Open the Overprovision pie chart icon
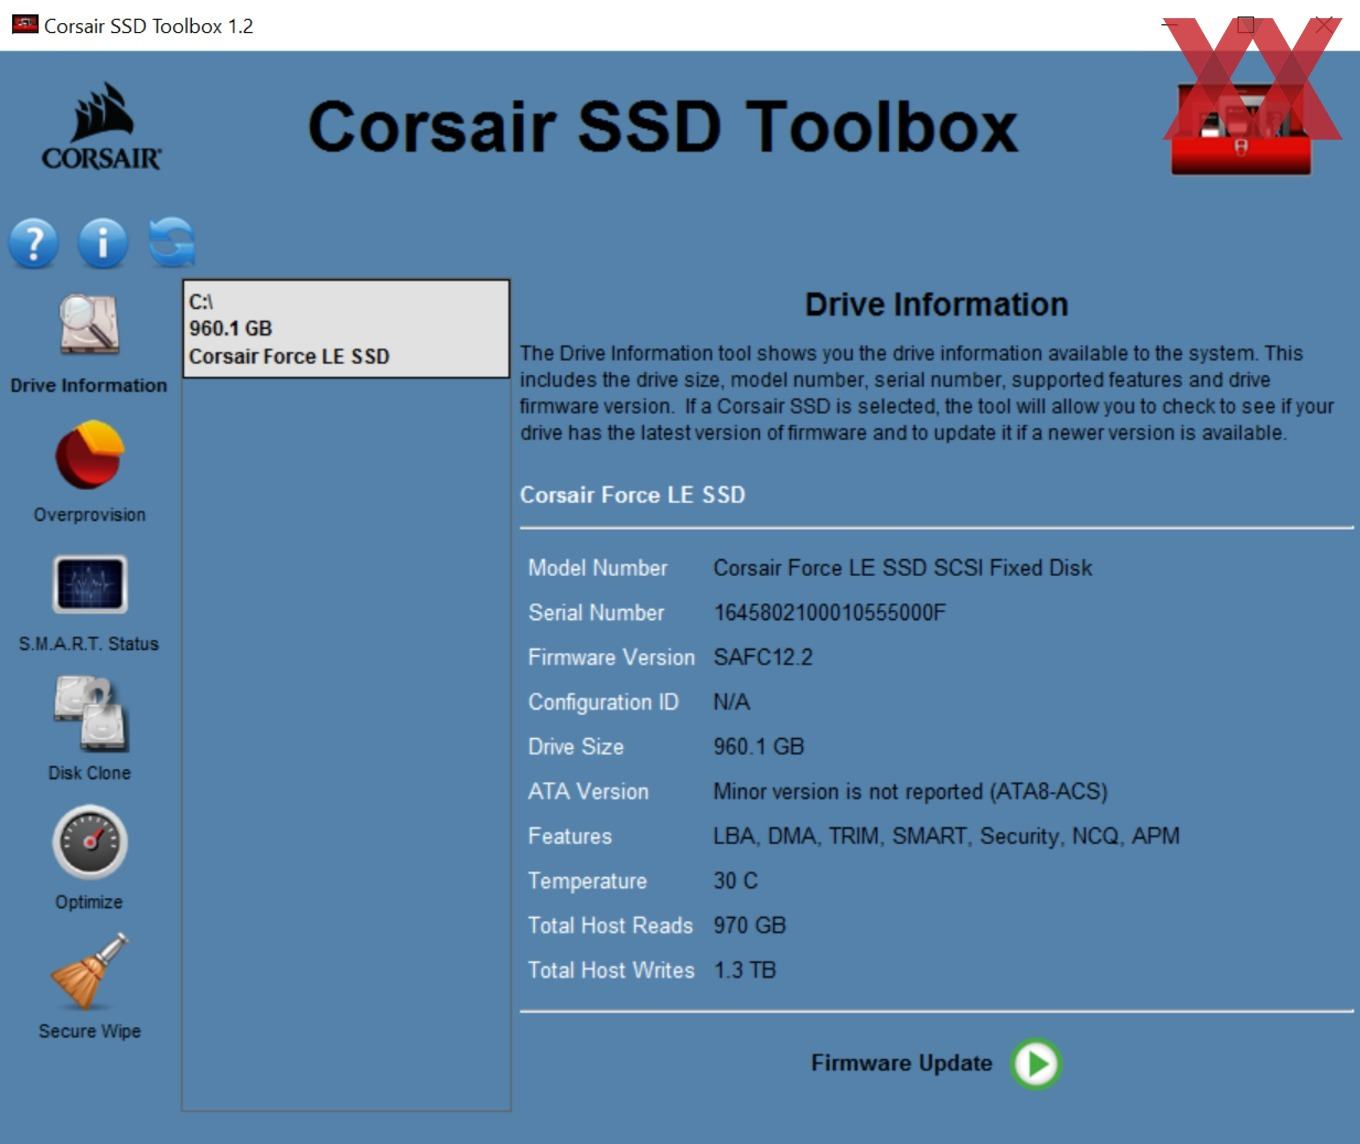Screen dimensions: 1360x1144 (89, 454)
